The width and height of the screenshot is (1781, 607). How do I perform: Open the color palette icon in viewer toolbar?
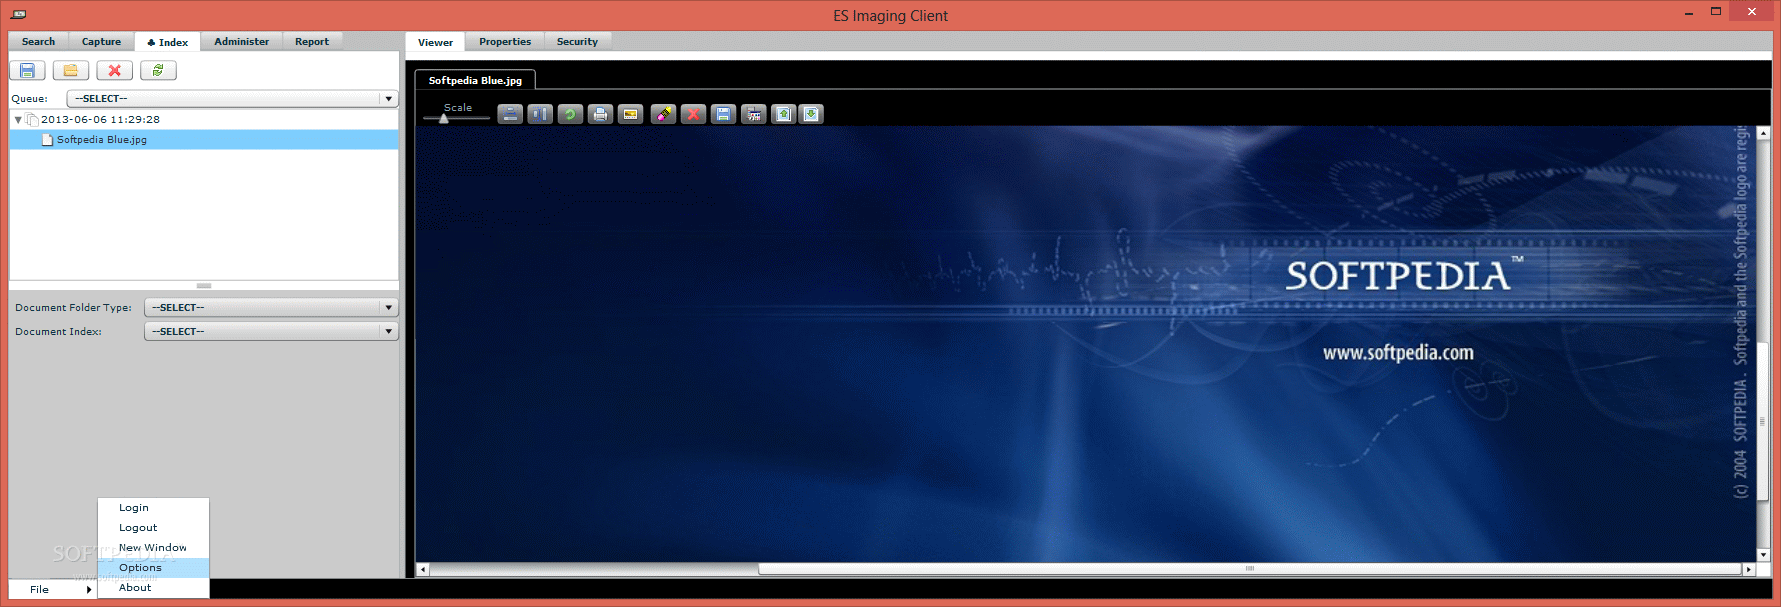click(754, 114)
